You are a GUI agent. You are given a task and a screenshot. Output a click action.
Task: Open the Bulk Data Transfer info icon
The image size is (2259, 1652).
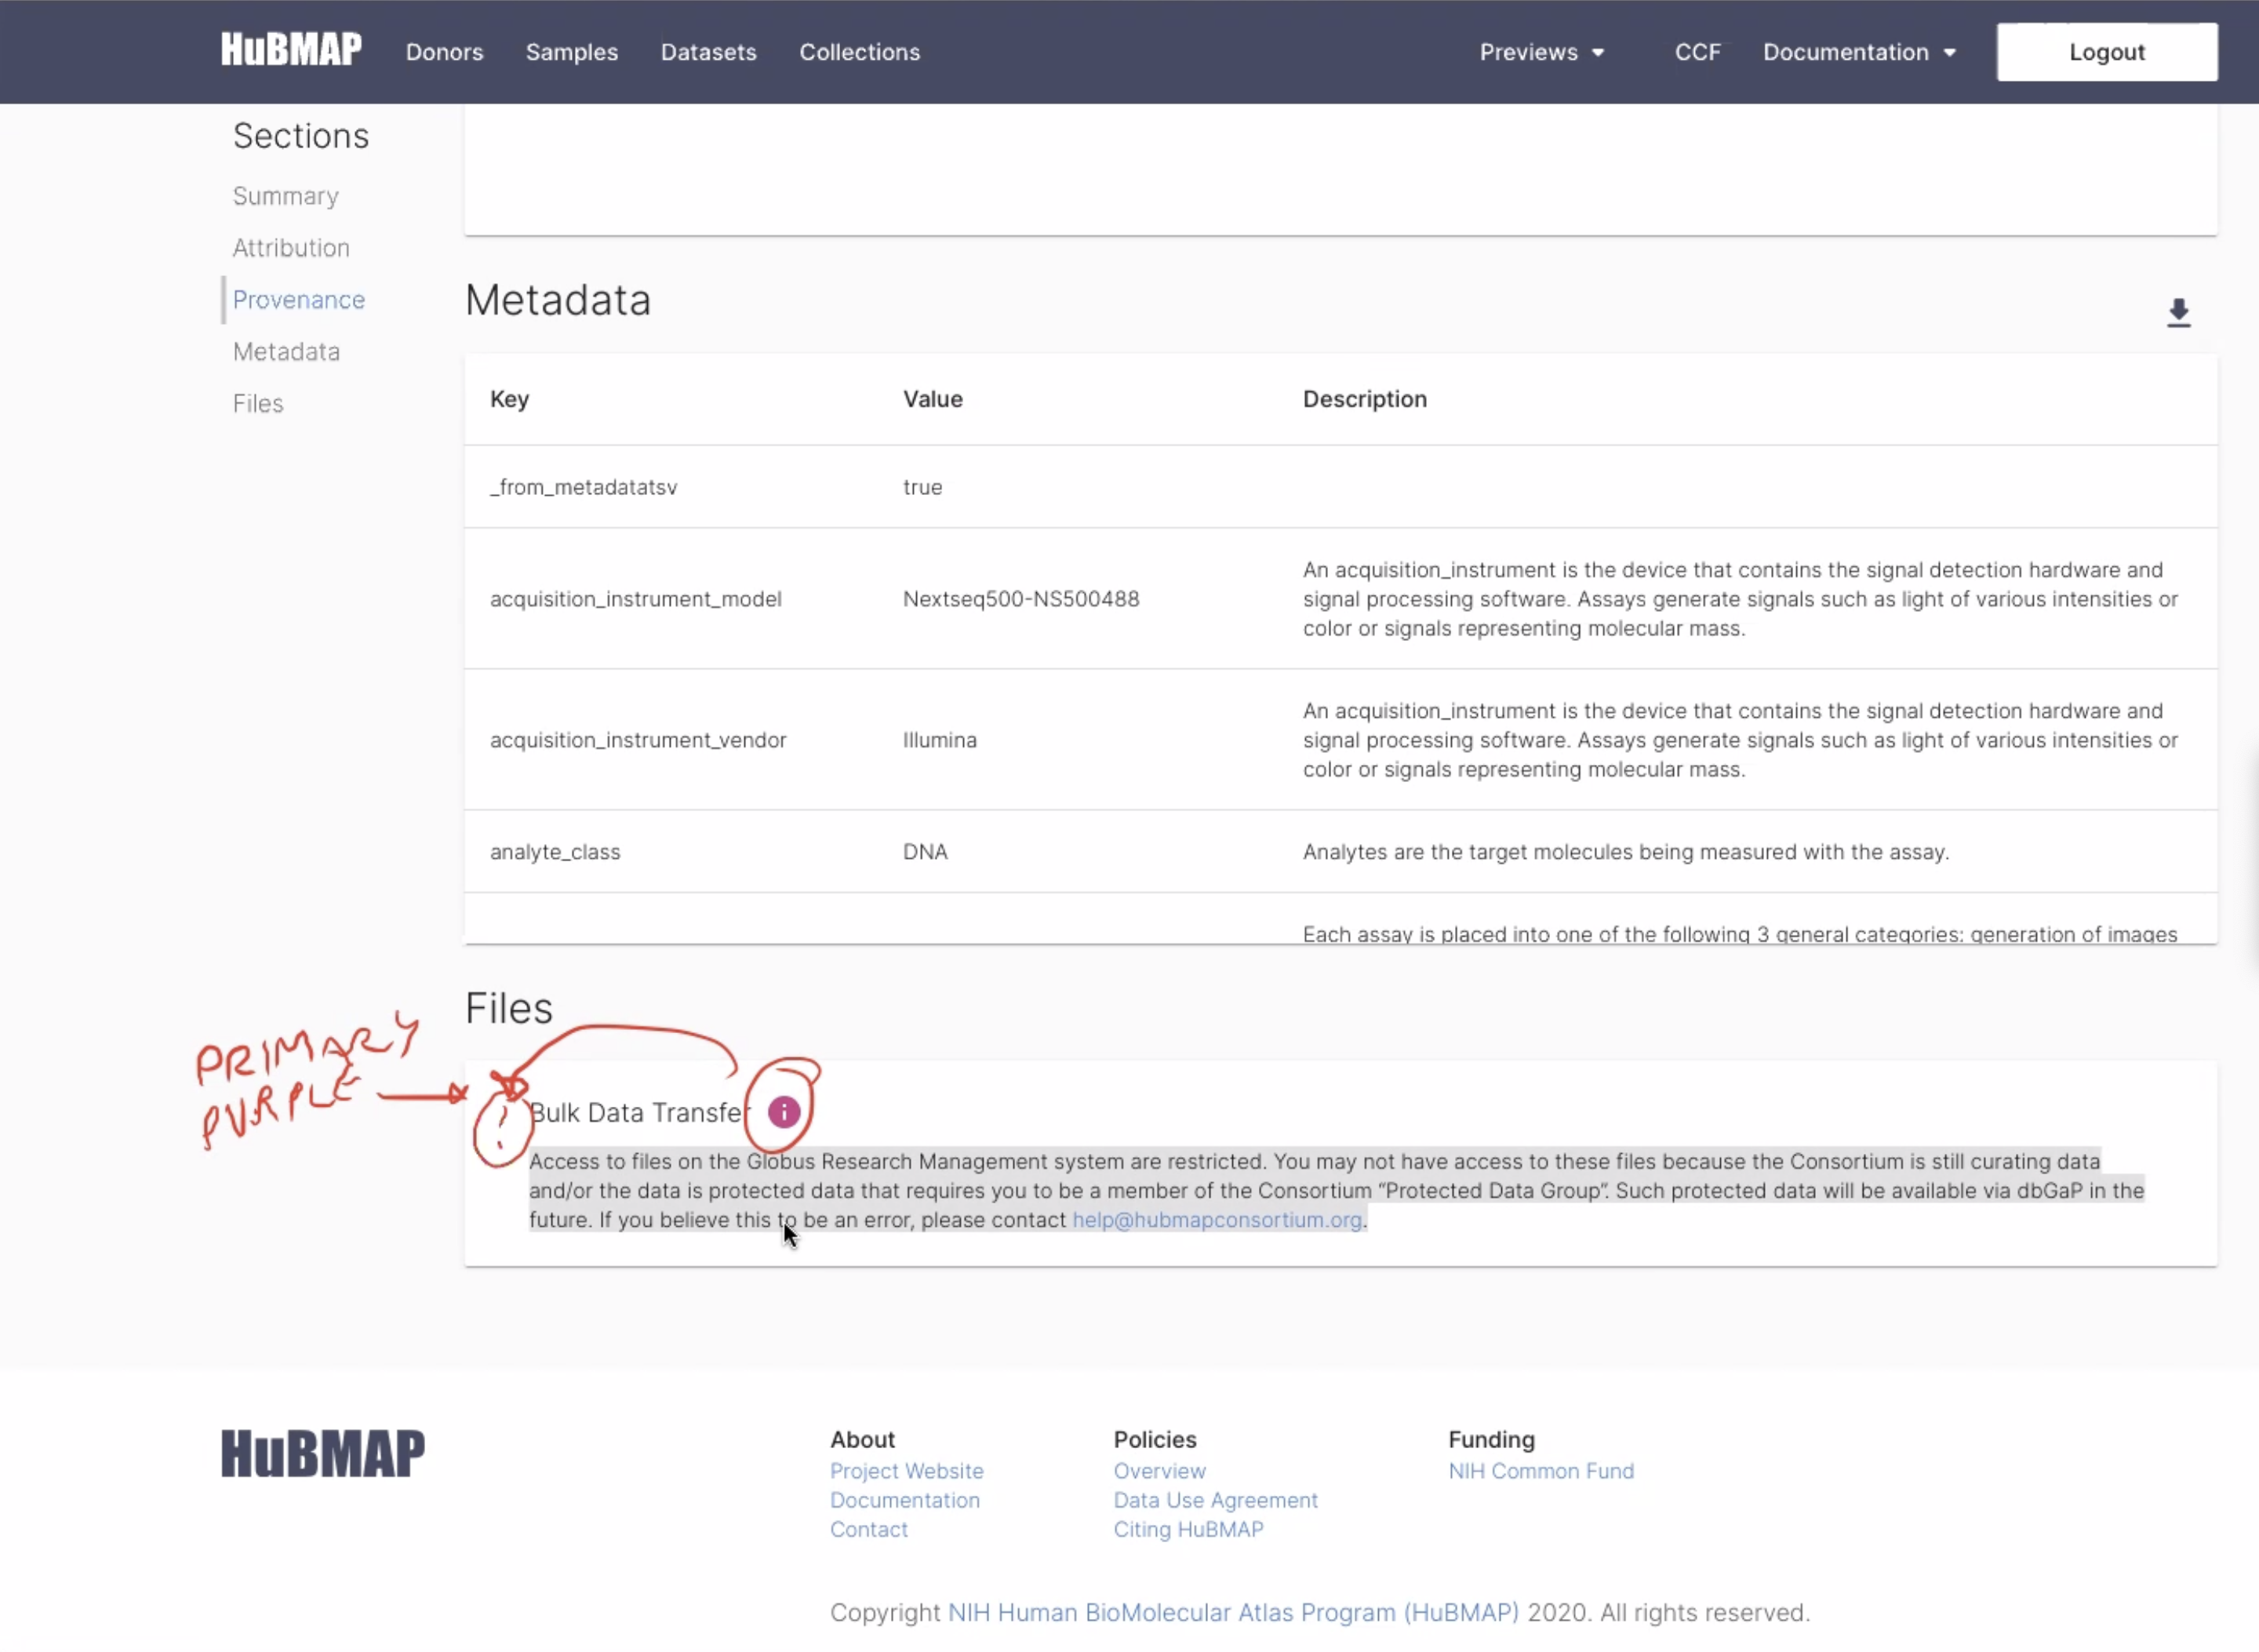(783, 1110)
